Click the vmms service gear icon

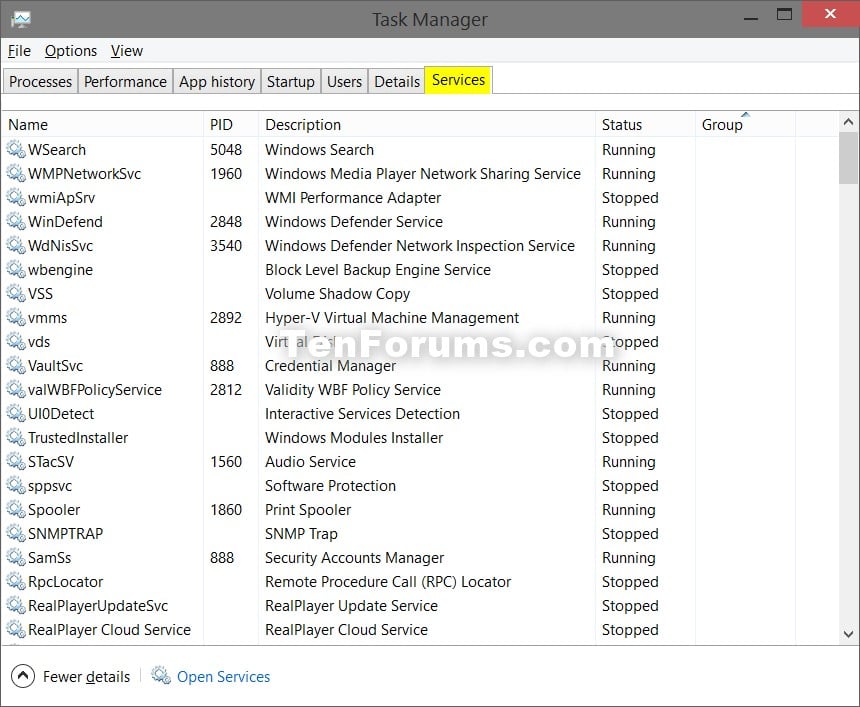[16, 318]
